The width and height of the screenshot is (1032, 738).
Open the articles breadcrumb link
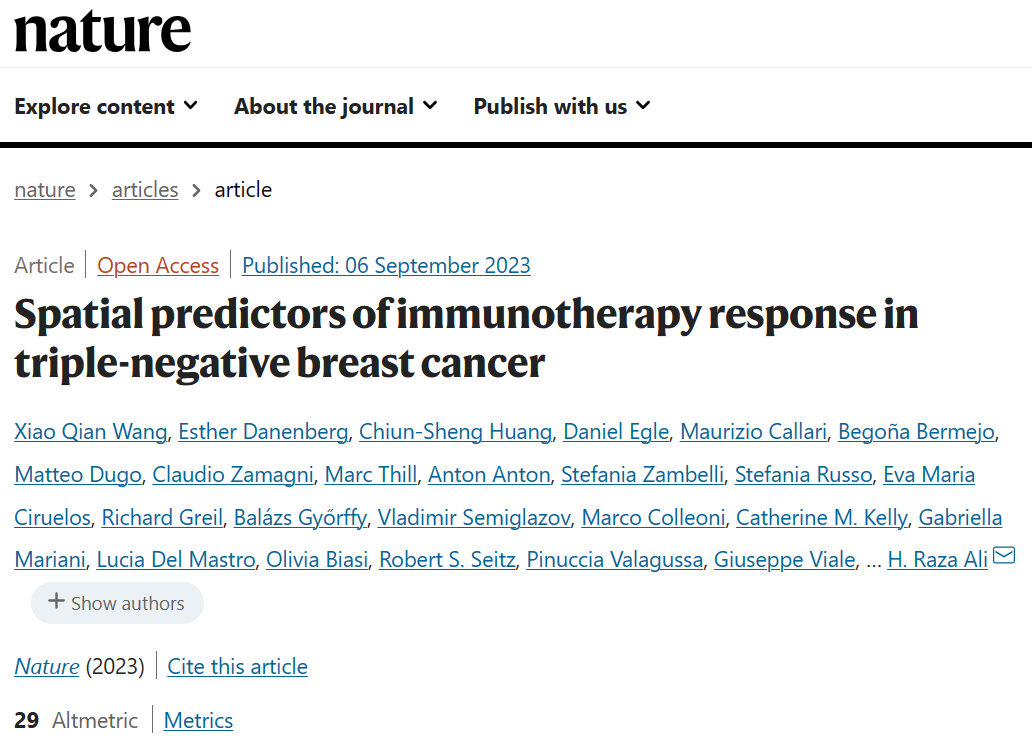point(145,190)
